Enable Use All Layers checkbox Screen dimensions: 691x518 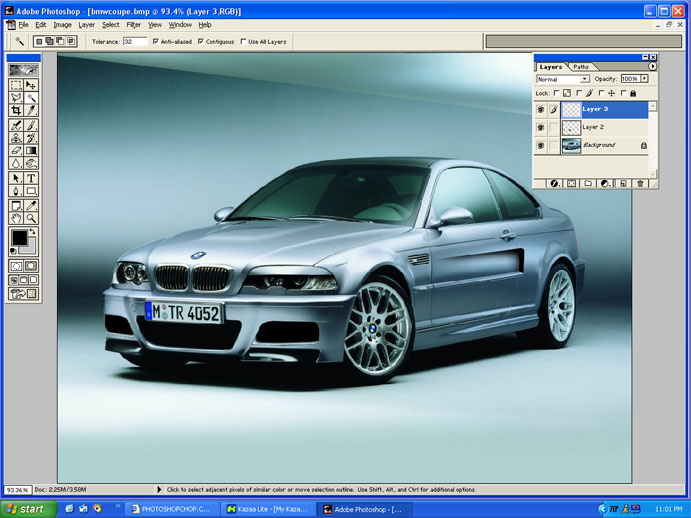pos(243,42)
